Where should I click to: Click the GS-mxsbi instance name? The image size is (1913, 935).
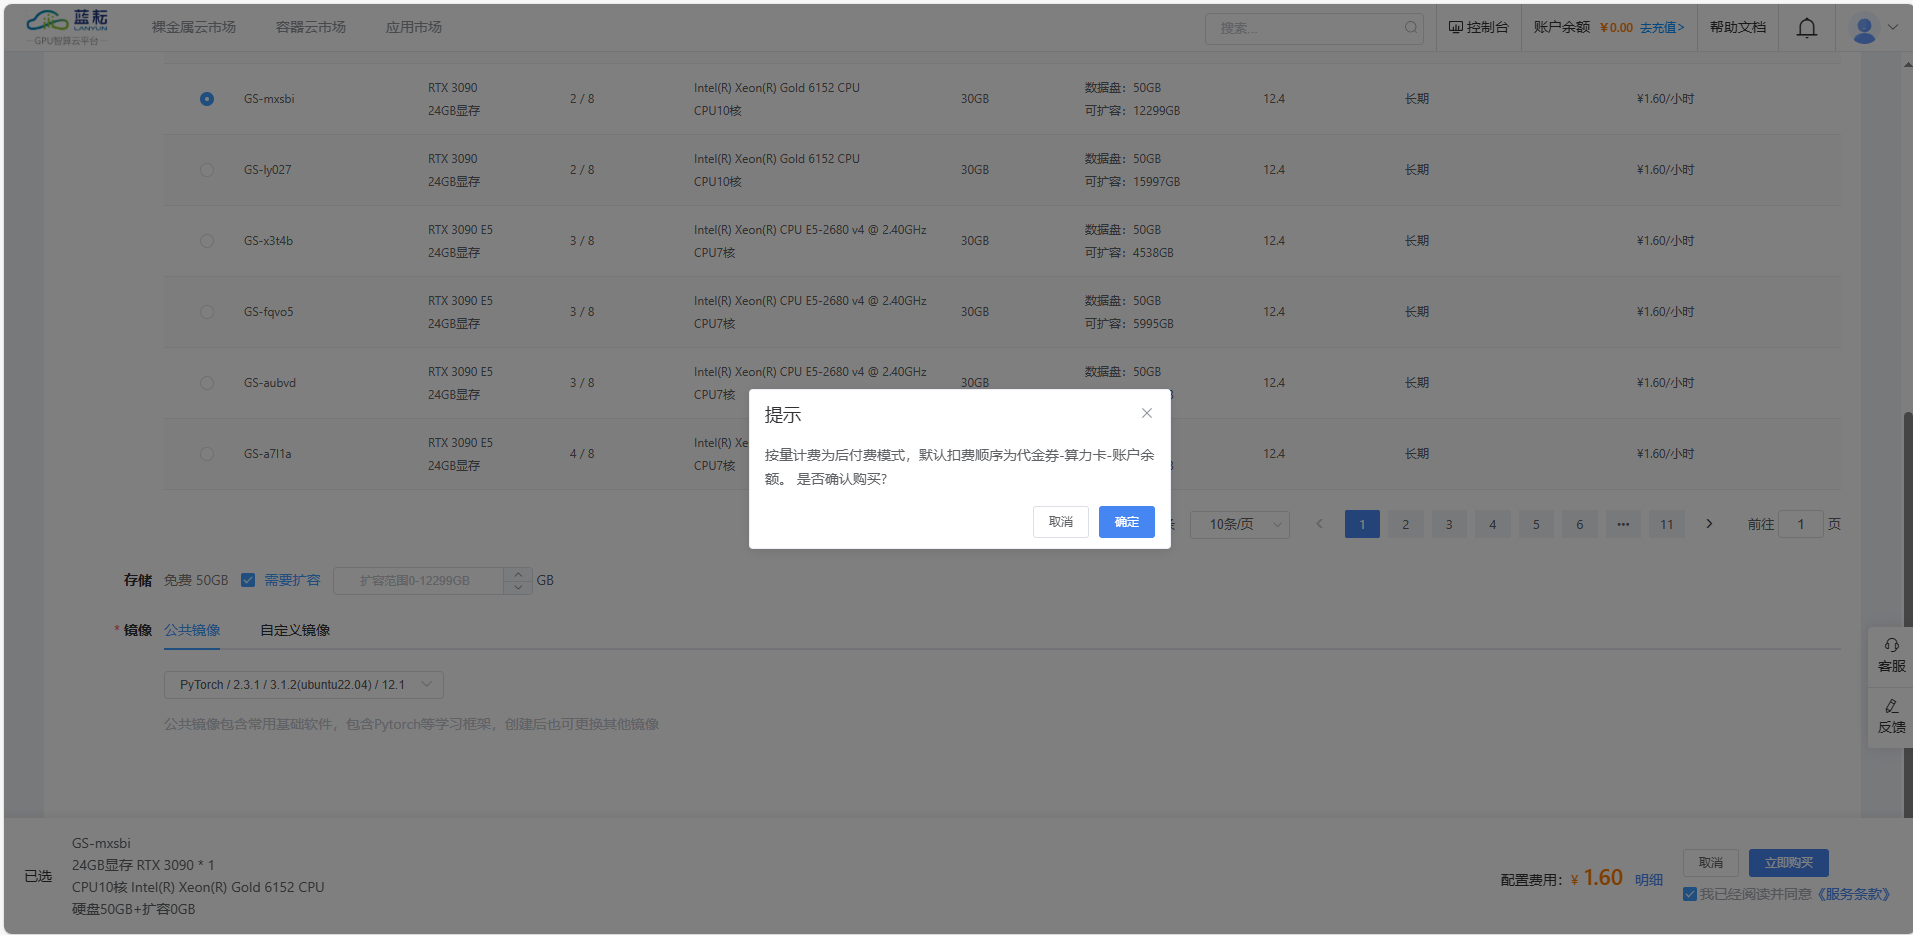[269, 99]
